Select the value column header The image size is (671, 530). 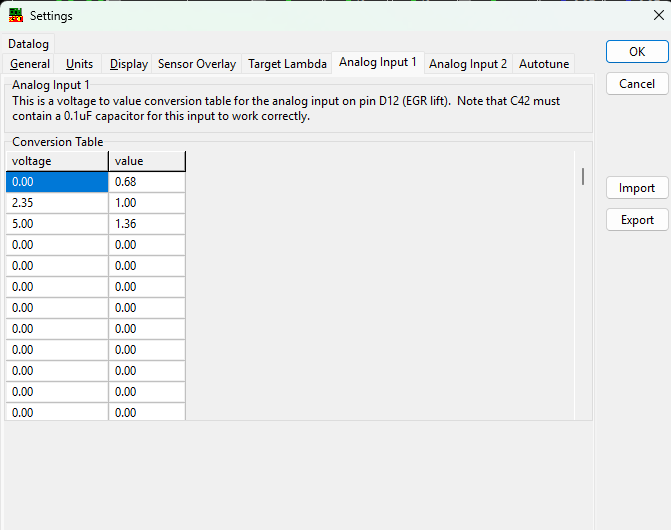pyautogui.click(x=147, y=161)
